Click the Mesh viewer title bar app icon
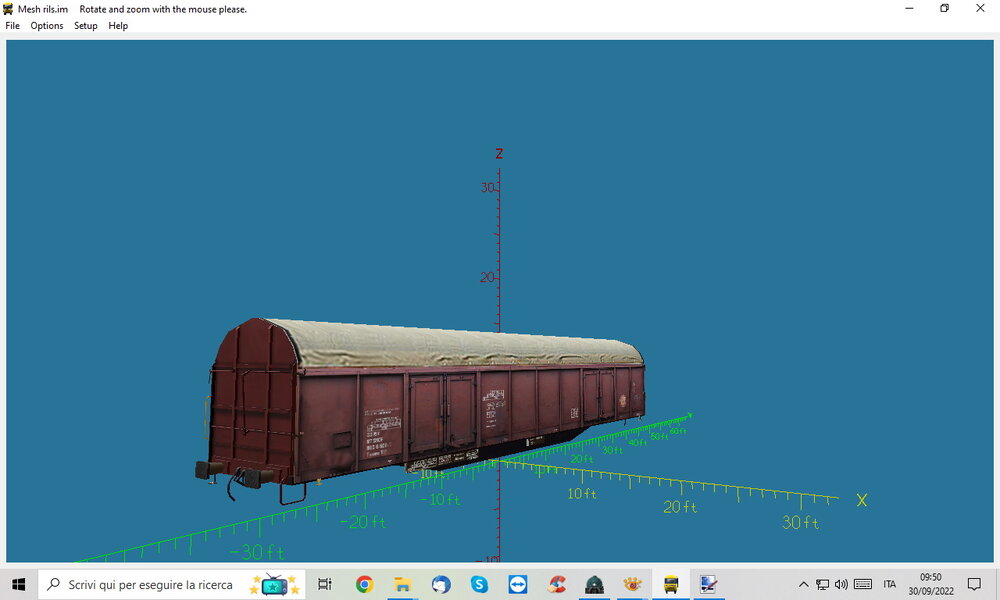Screen dimensions: 1000x600 coord(8,9)
